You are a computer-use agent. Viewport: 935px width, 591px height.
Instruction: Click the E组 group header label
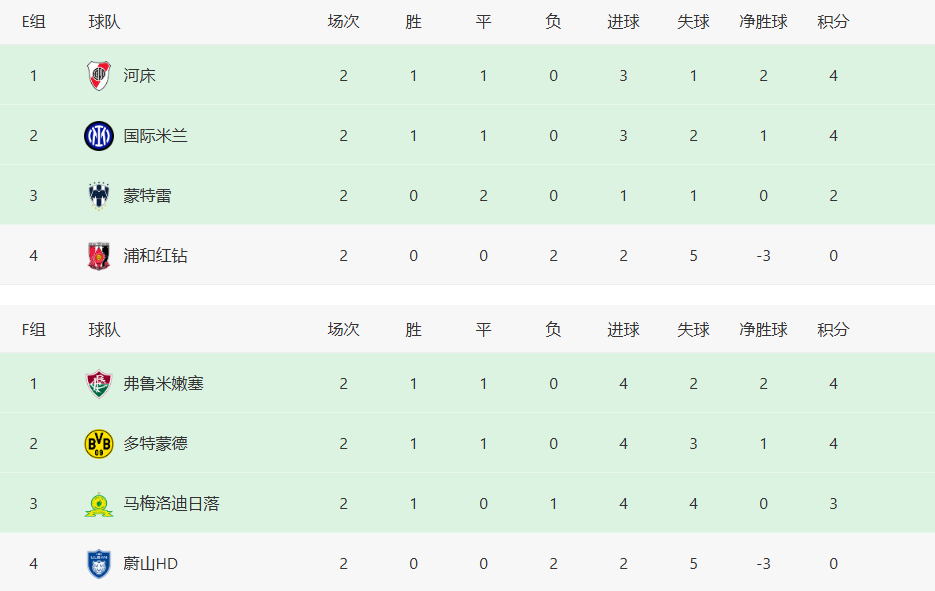[x=33, y=22]
